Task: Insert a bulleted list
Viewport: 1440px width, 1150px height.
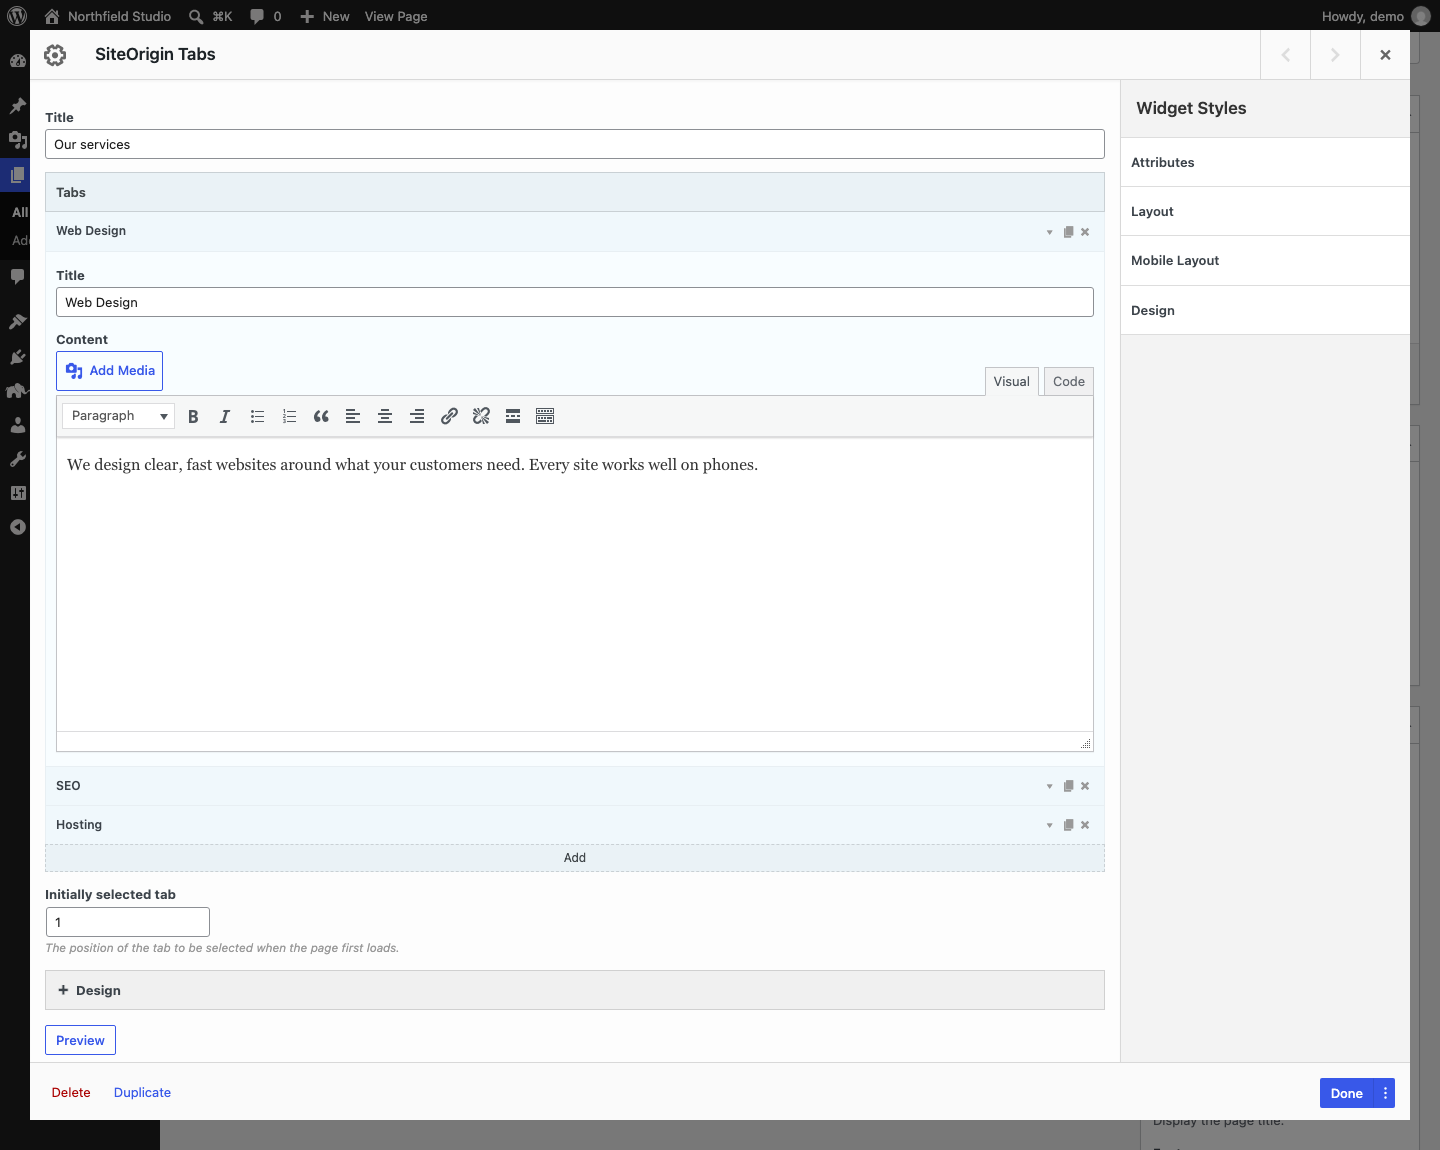Action: point(257,416)
